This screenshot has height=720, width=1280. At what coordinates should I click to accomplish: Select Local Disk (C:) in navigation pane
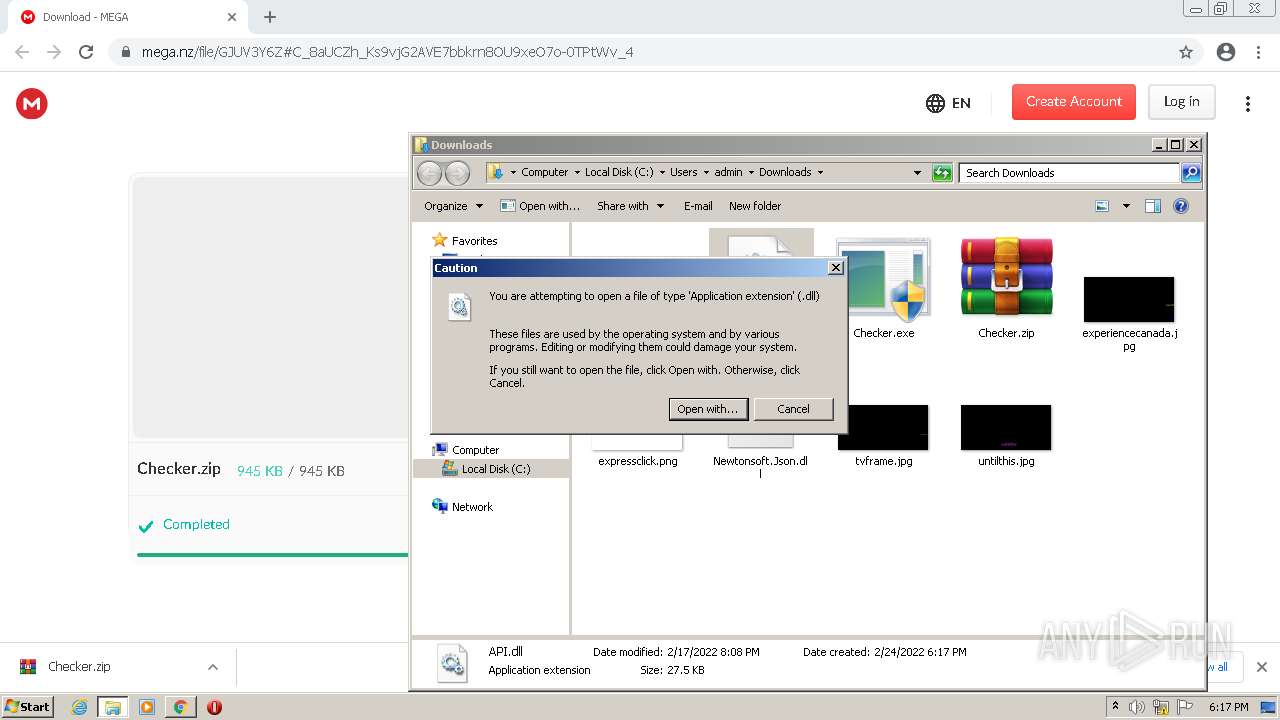(x=496, y=469)
